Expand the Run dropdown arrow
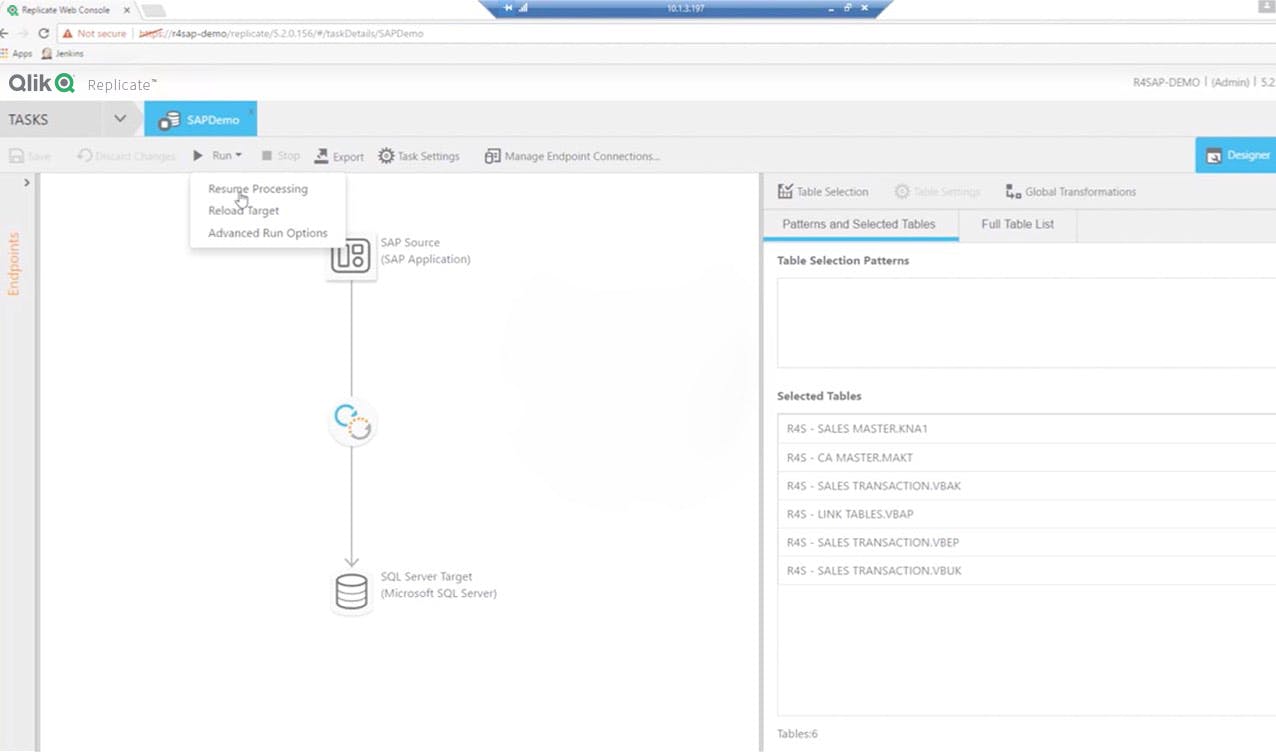Image resolution: width=1276 pixels, height=752 pixels. [x=238, y=155]
